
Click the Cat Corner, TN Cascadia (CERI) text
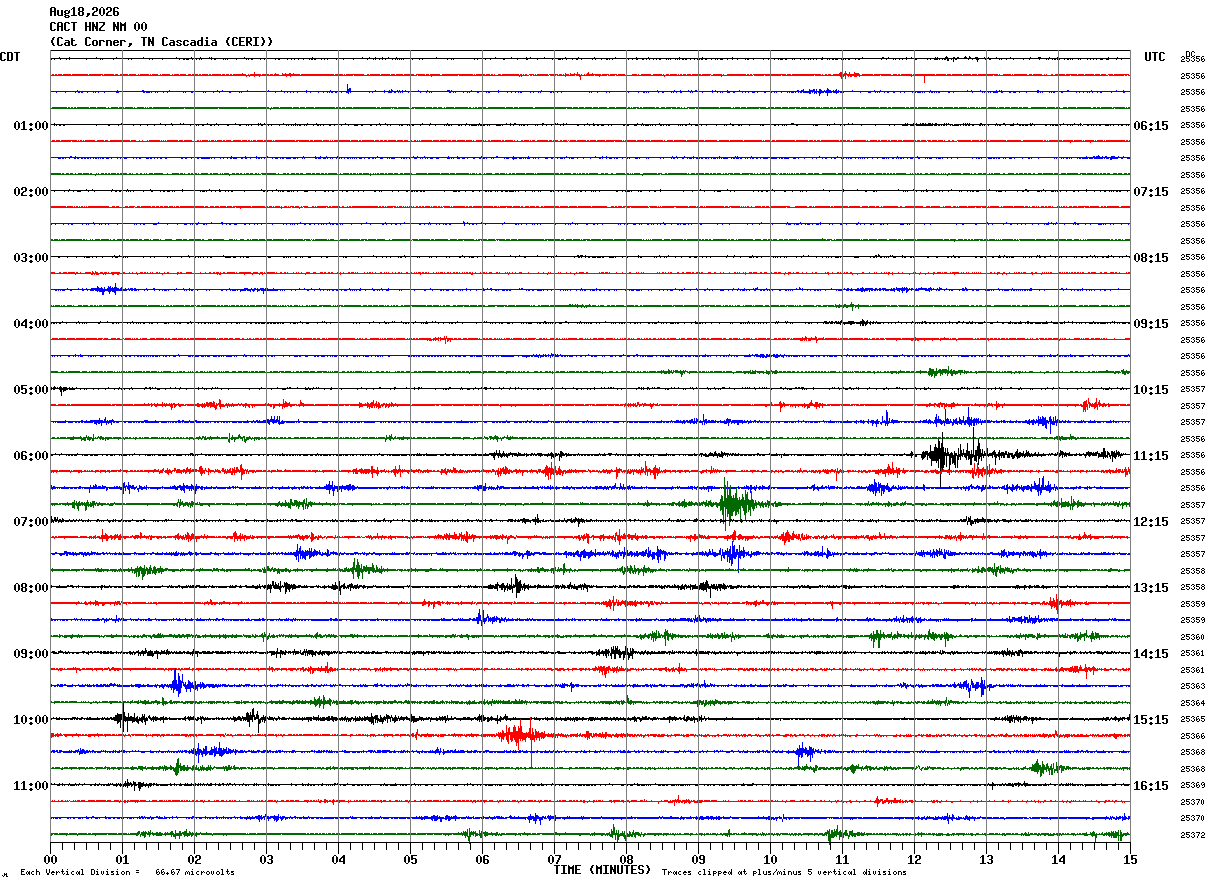pyautogui.click(x=161, y=42)
